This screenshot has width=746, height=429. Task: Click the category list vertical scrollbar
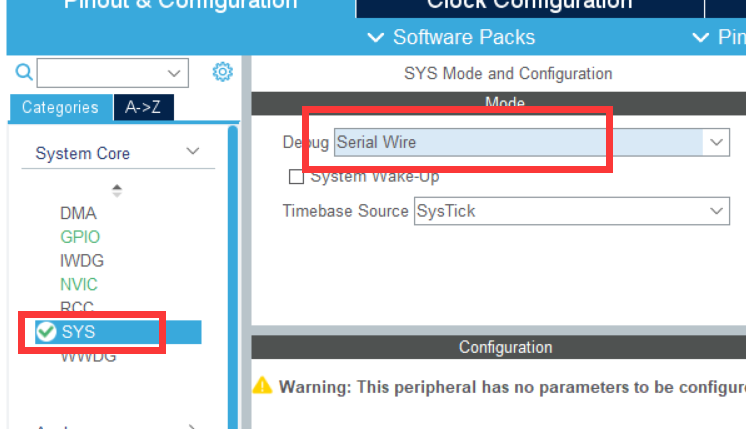(233, 277)
